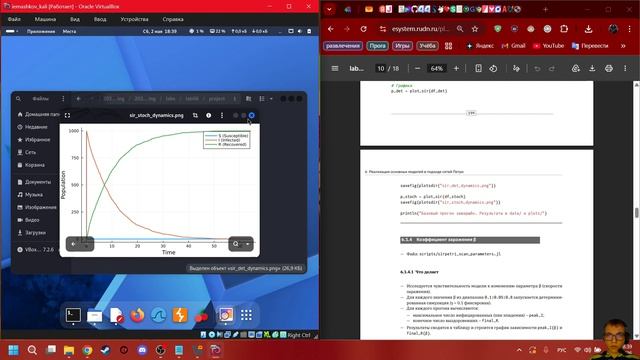Open the развлечения bookmark folder

tap(343, 46)
